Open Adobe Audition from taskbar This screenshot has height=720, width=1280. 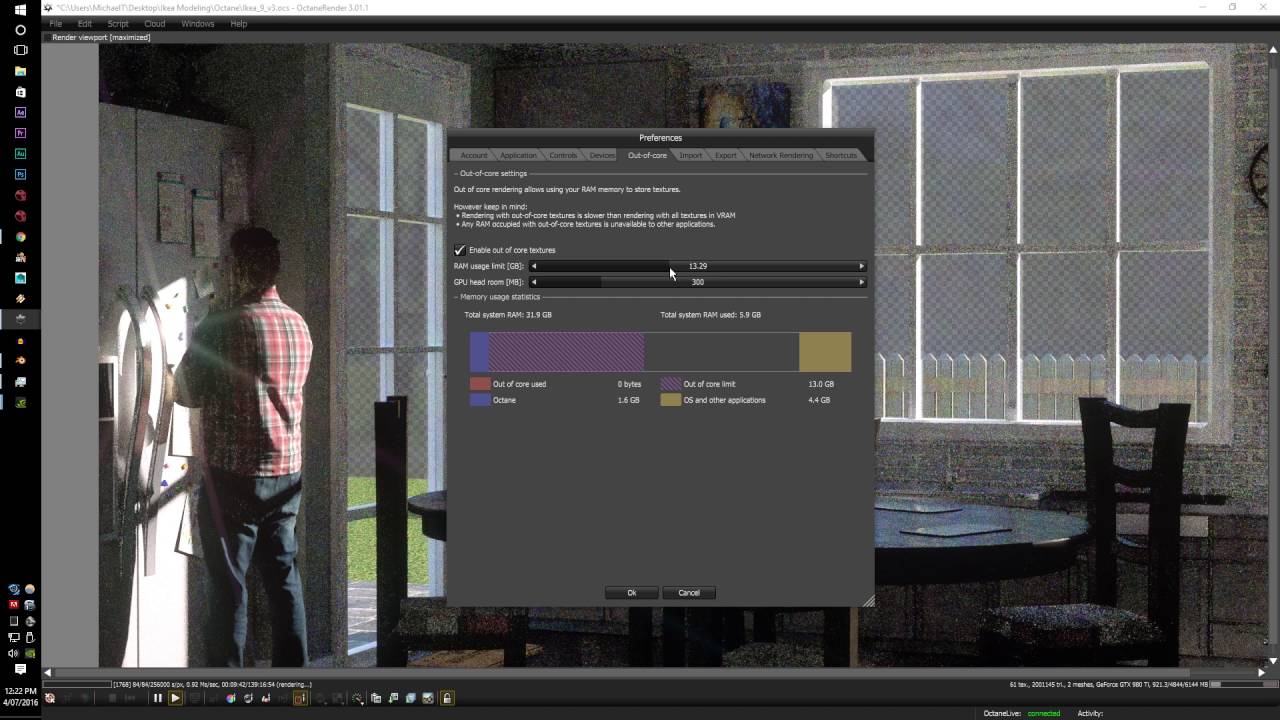pyautogui.click(x=20, y=154)
